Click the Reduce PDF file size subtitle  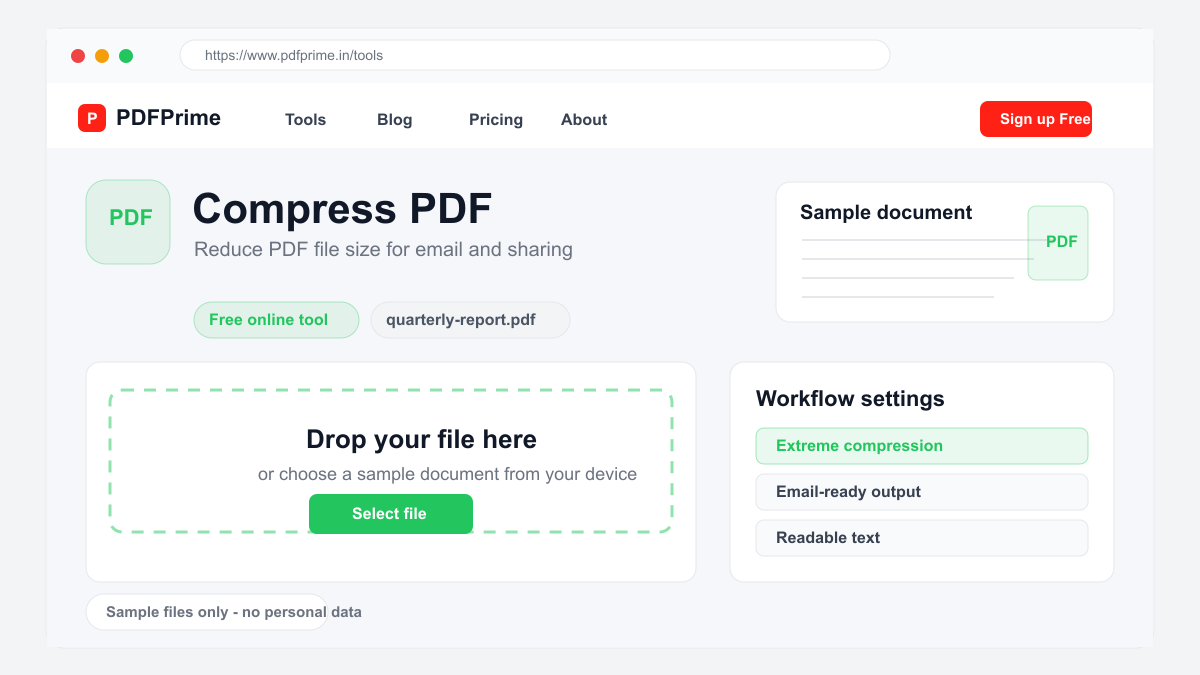[x=383, y=249]
